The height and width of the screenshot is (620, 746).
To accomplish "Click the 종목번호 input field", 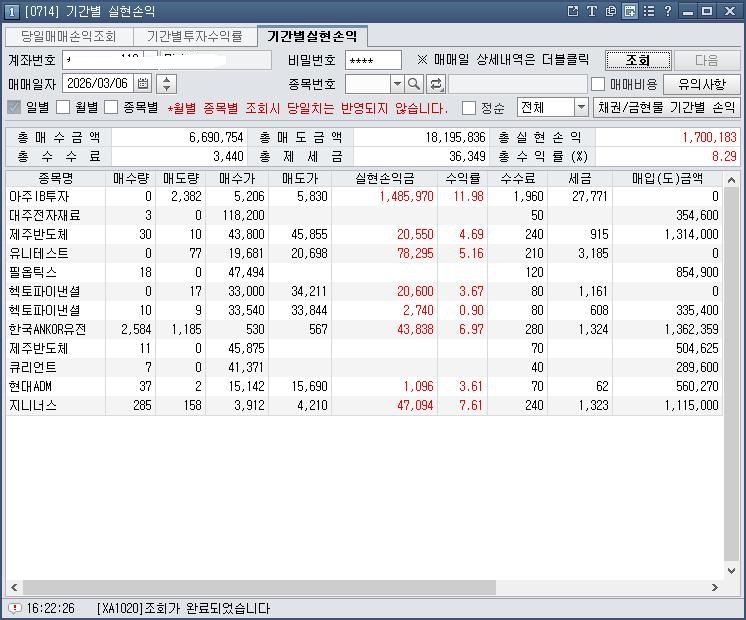I will [x=368, y=84].
